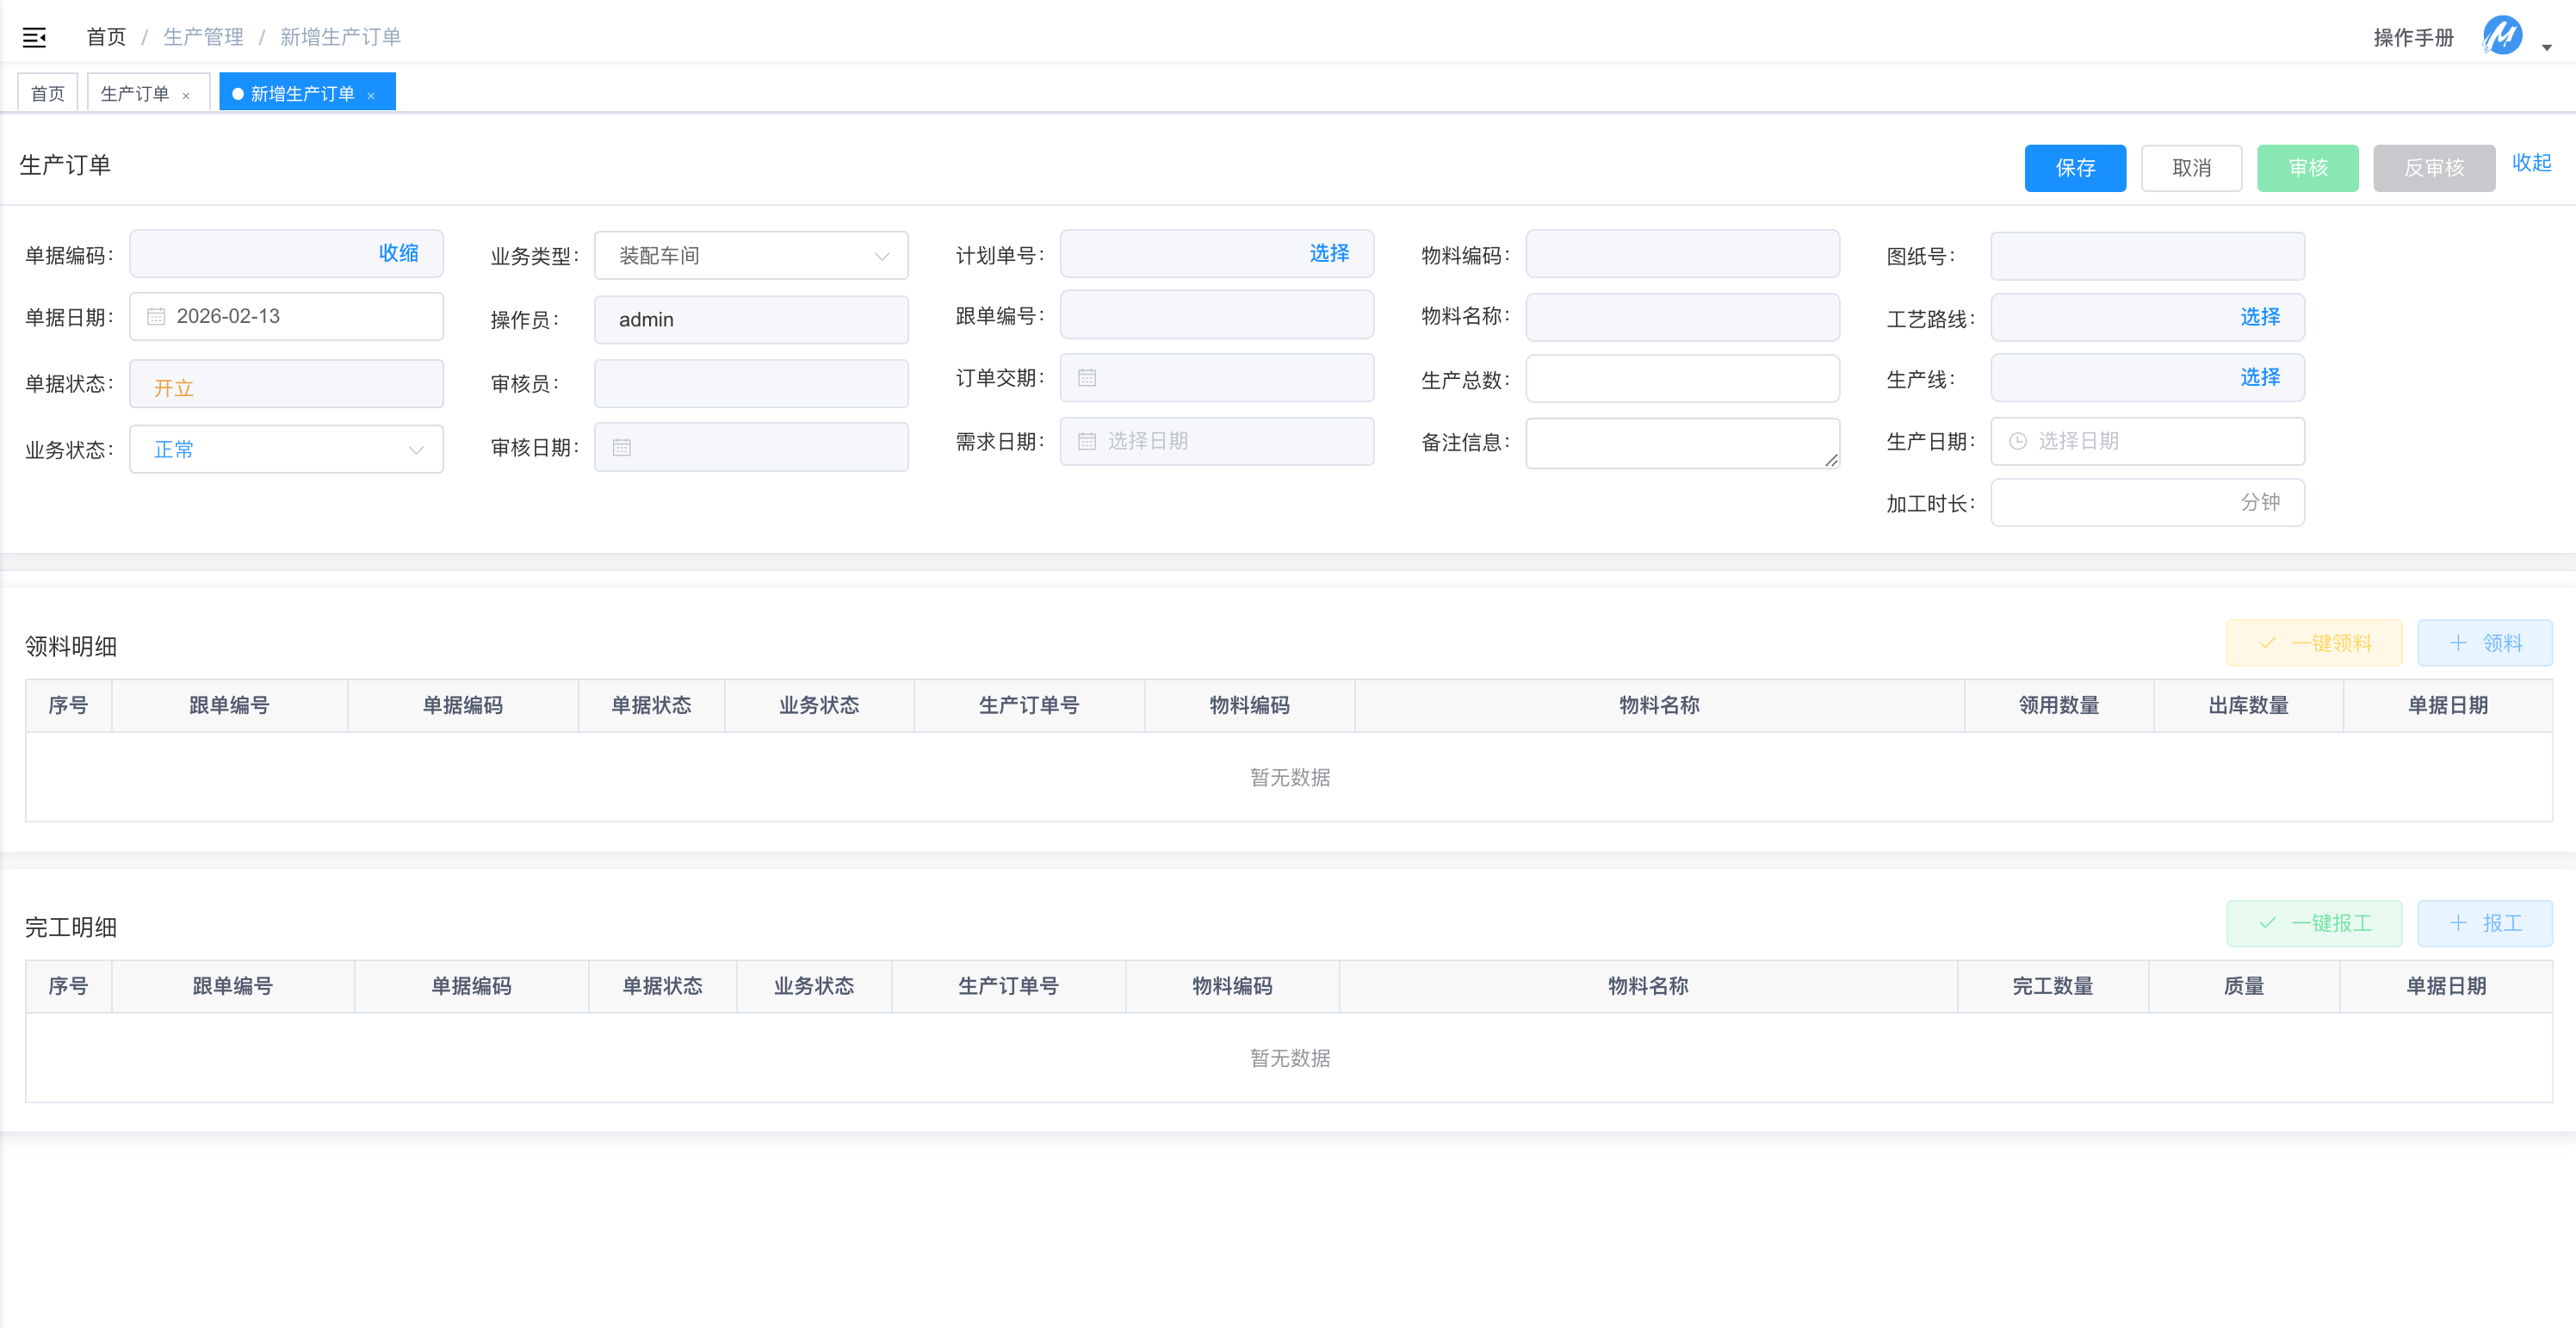Viewport: 2576px width, 1328px height.
Task: Click the 报工 add button
Action: [2484, 923]
